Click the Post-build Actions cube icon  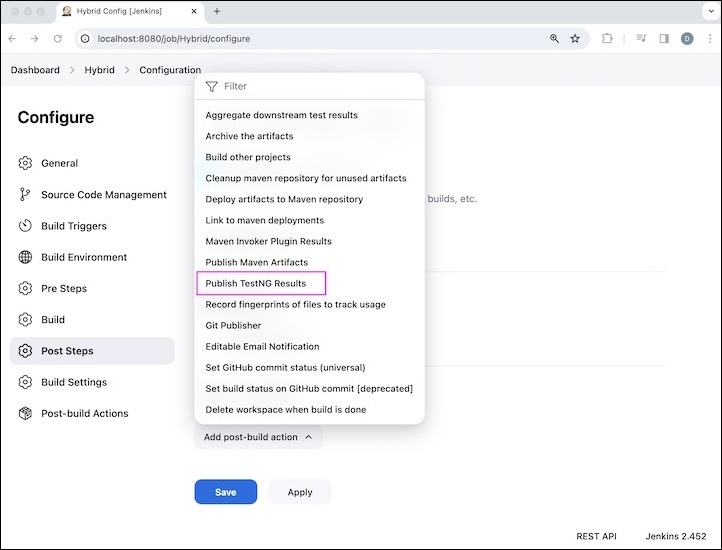point(25,413)
